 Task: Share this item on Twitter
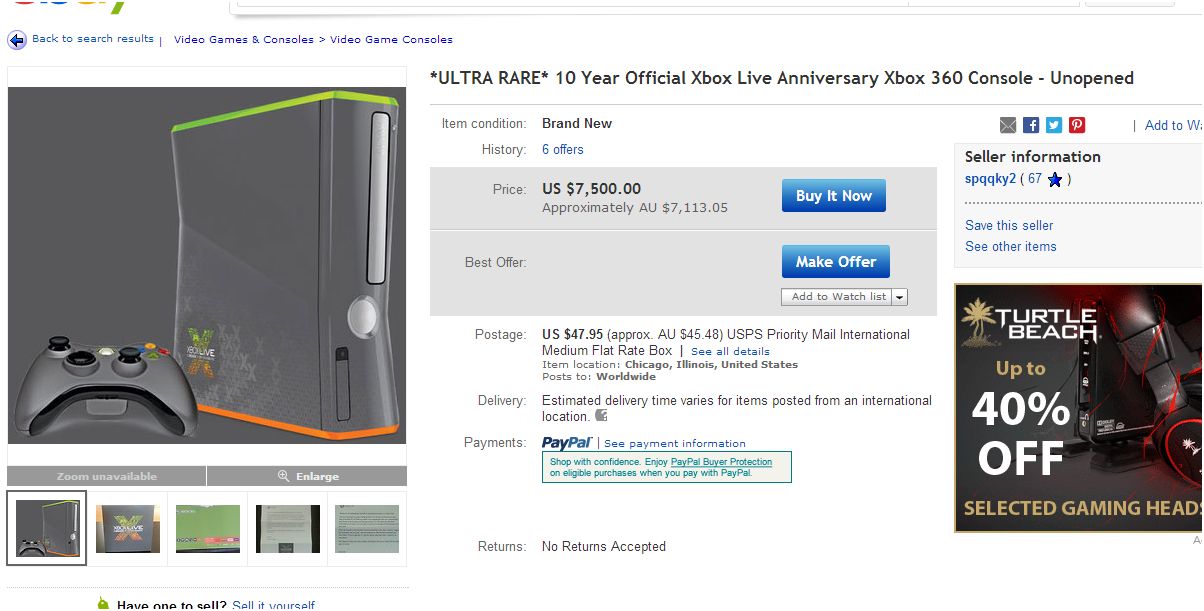click(x=1053, y=125)
